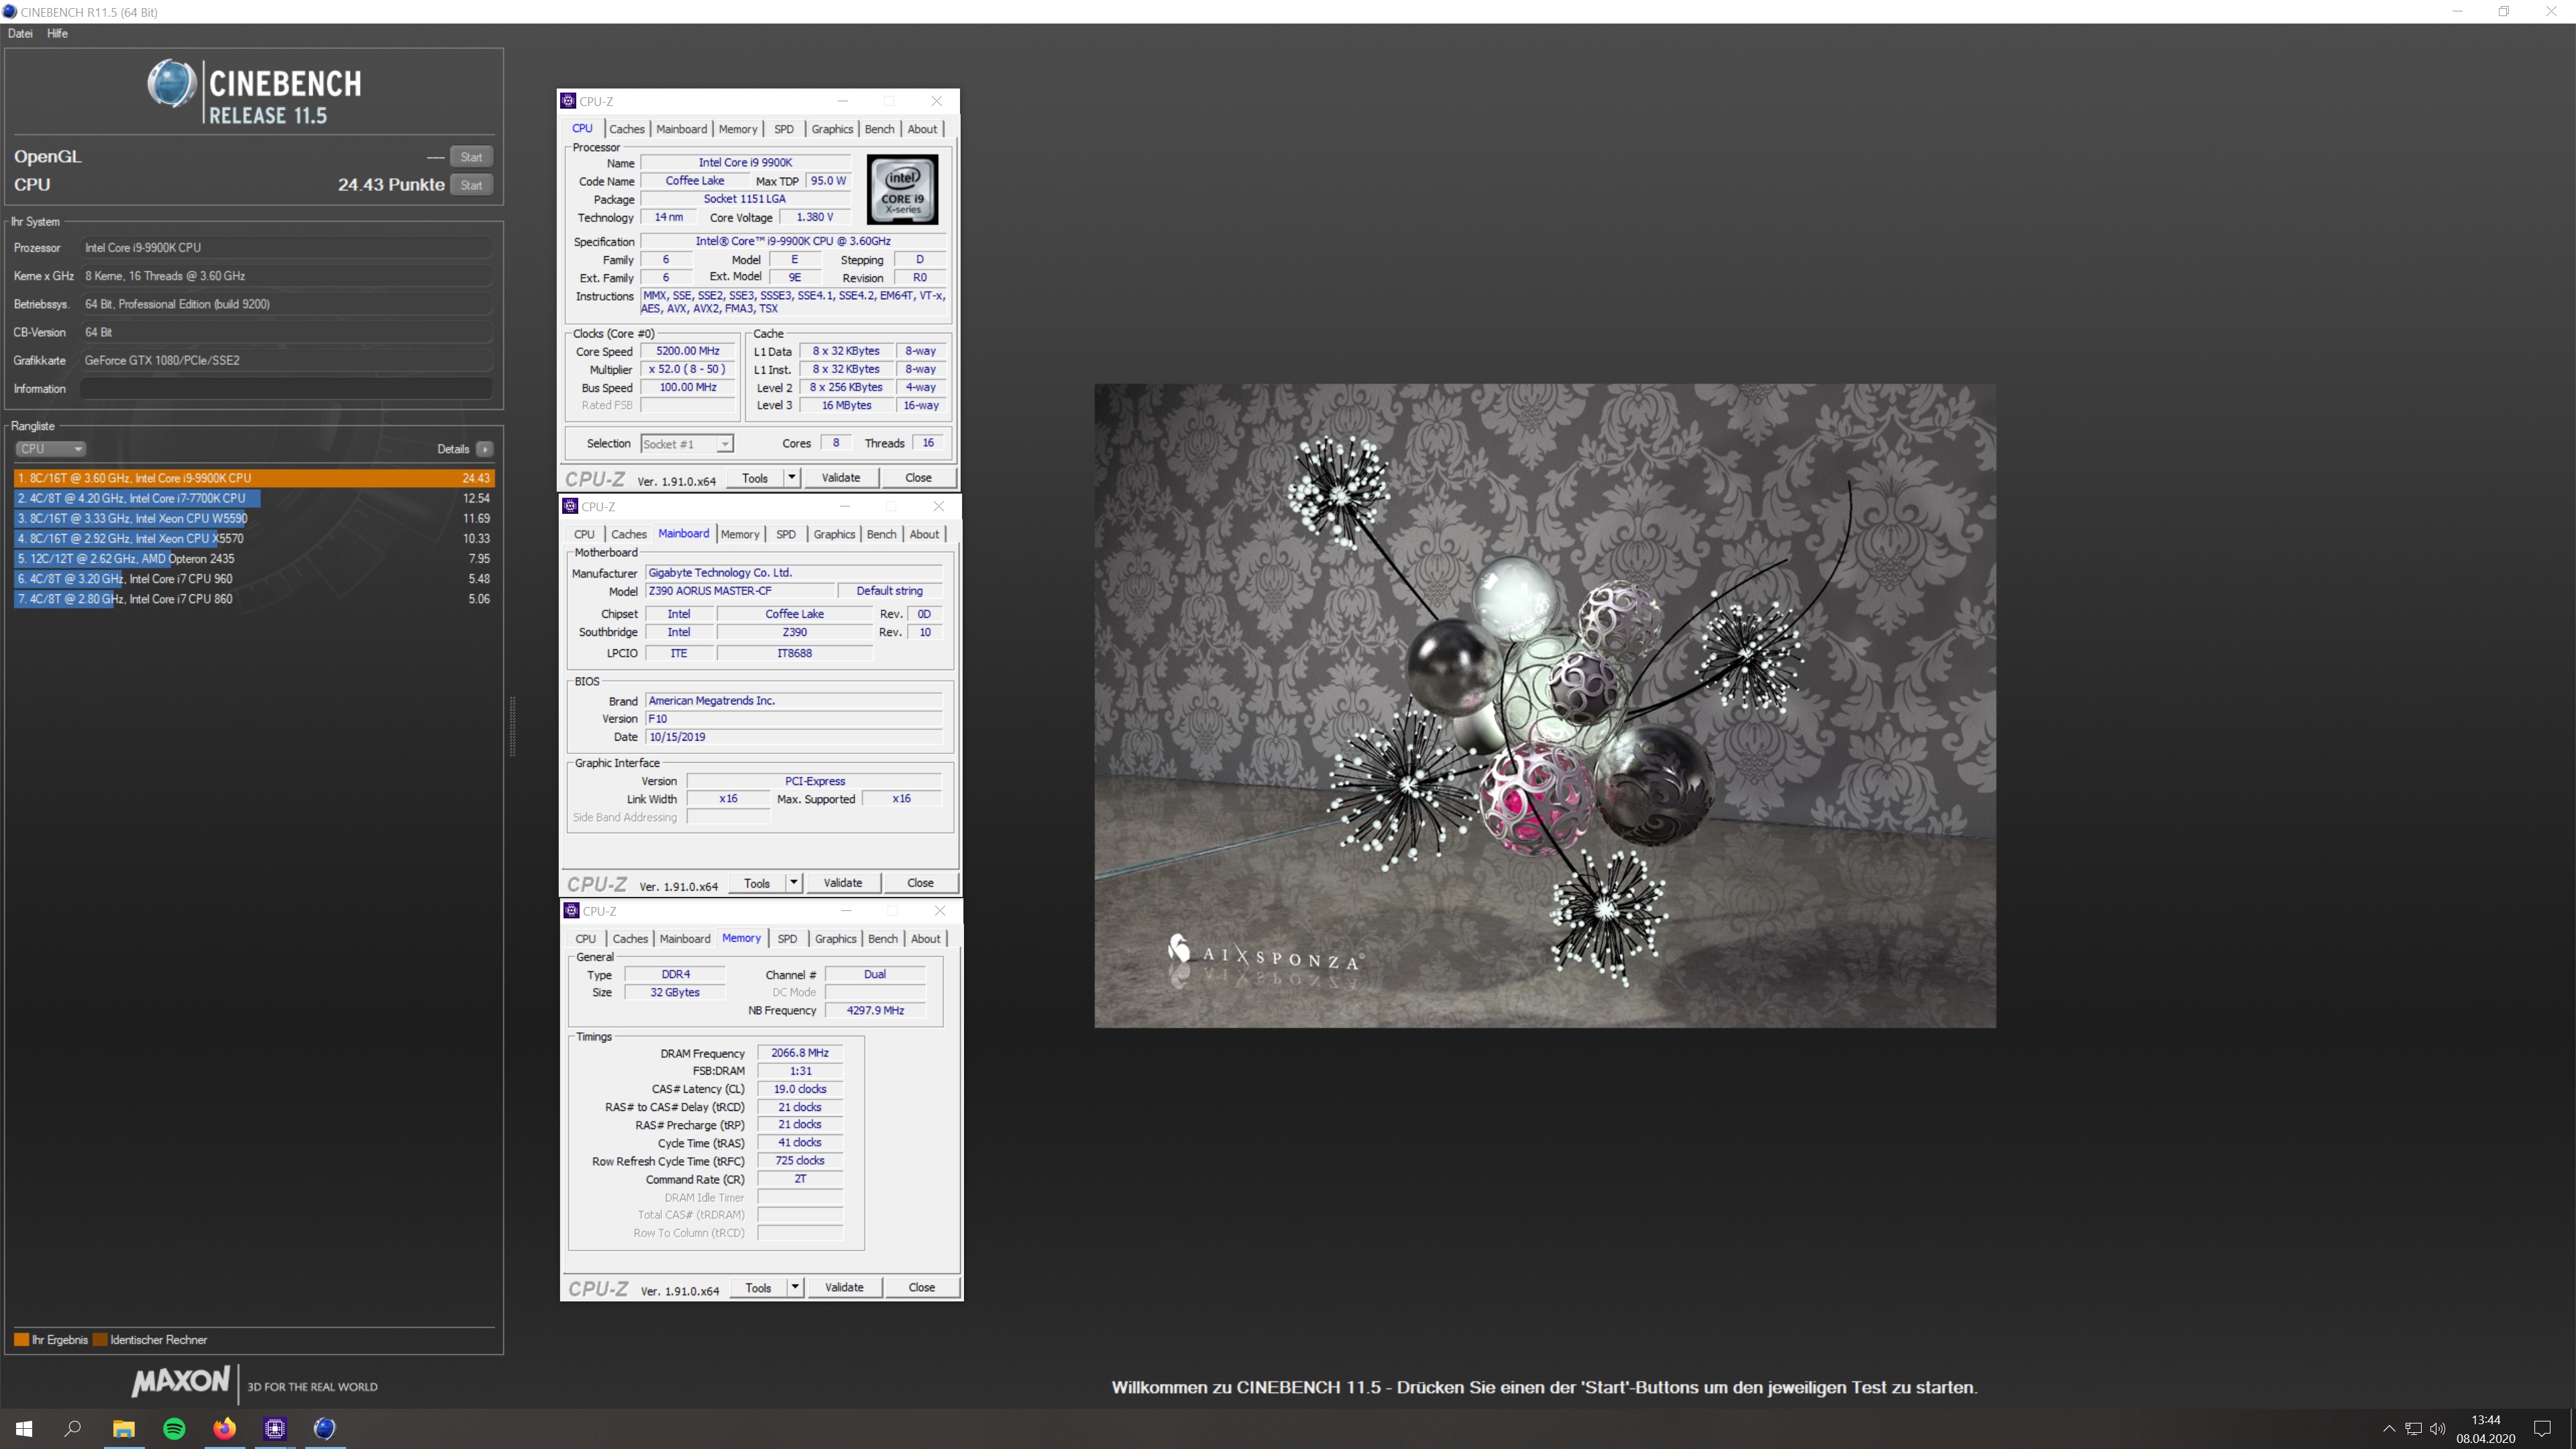Open volume control tray icon
This screenshot has height=1449, width=2576.
click(2437, 1428)
